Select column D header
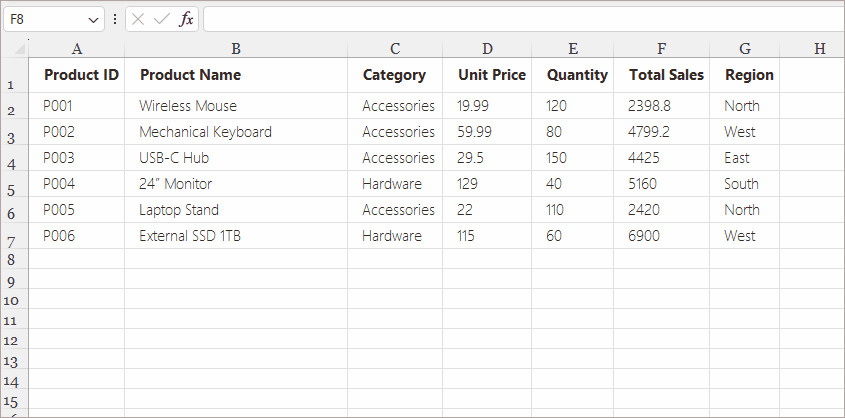 [x=487, y=49]
